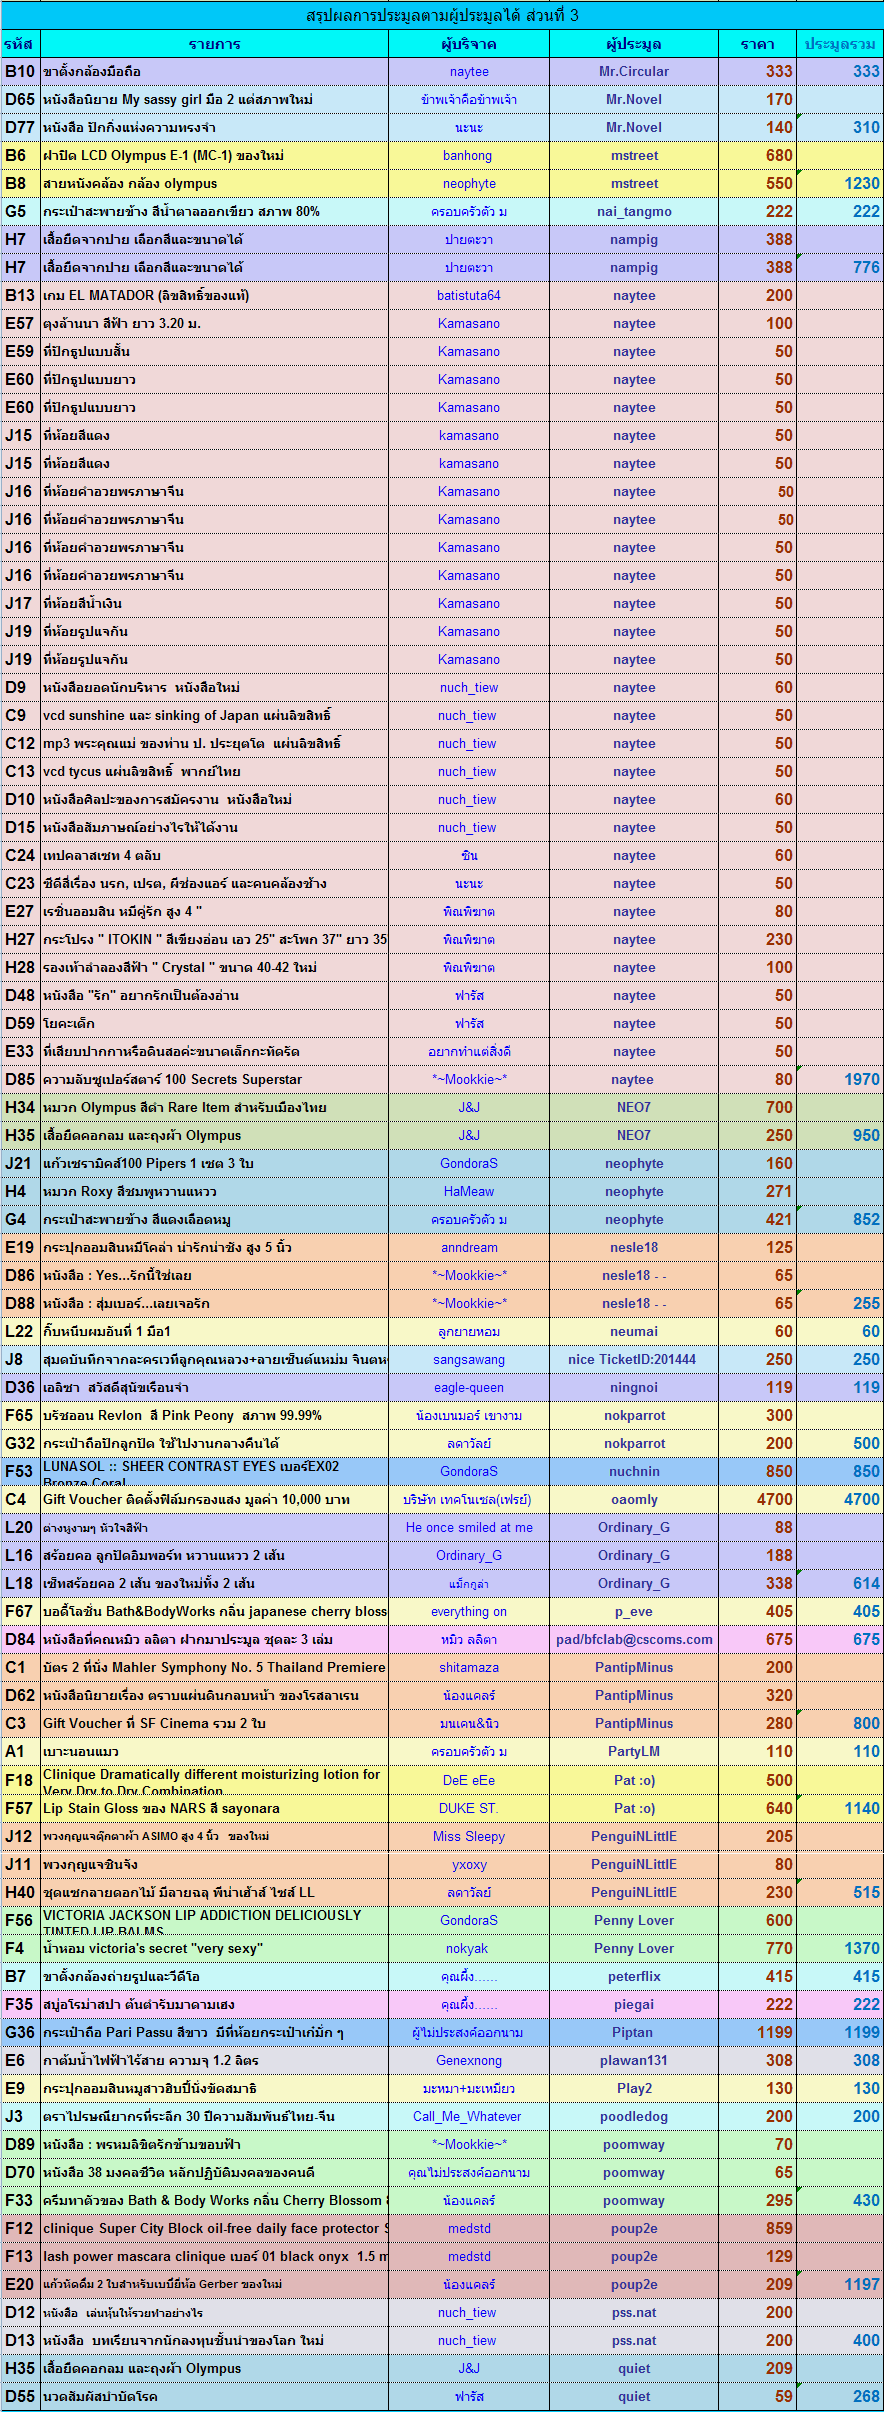884x2412 pixels.
Task: Click bidder cell nice TicketID:201444
Action: [634, 1360]
